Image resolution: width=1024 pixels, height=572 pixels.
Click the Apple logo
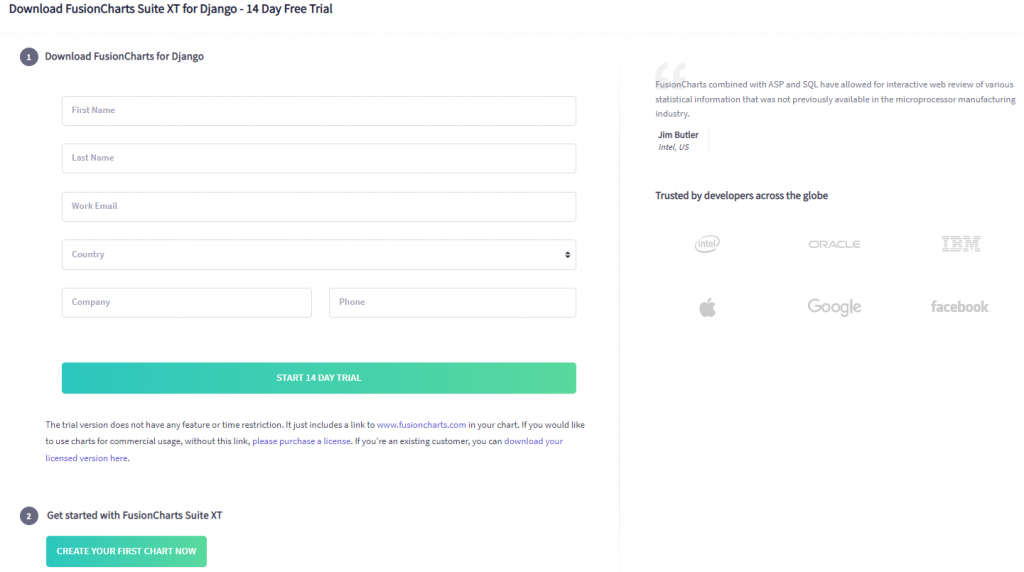point(707,307)
